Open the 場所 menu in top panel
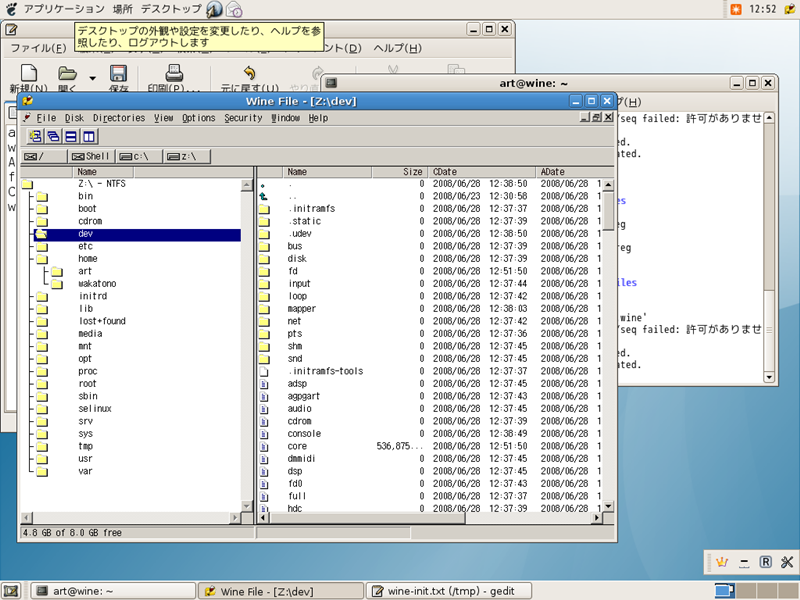 [122, 9]
